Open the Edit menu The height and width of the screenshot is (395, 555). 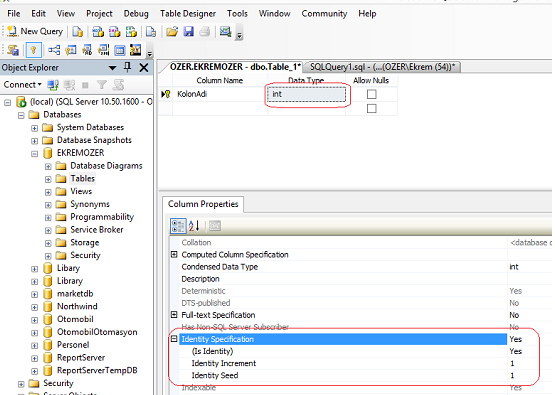pos(38,13)
